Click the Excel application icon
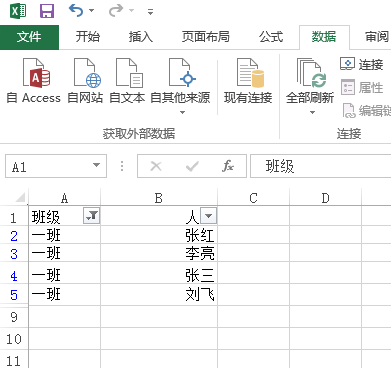391x368 pixels. (18, 11)
